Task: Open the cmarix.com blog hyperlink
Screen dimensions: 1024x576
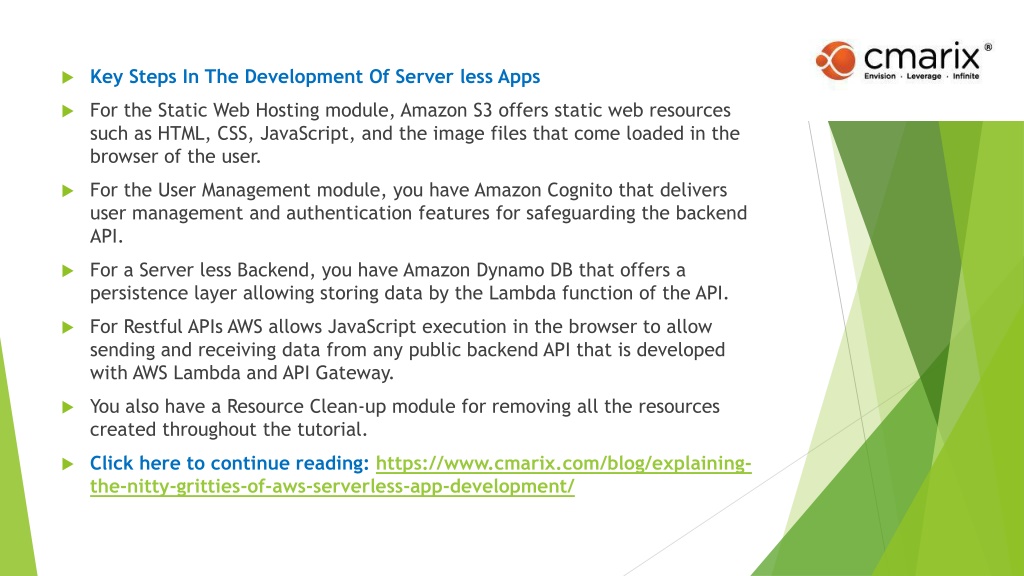Action: pyautogui.click(x=421, y=474)
